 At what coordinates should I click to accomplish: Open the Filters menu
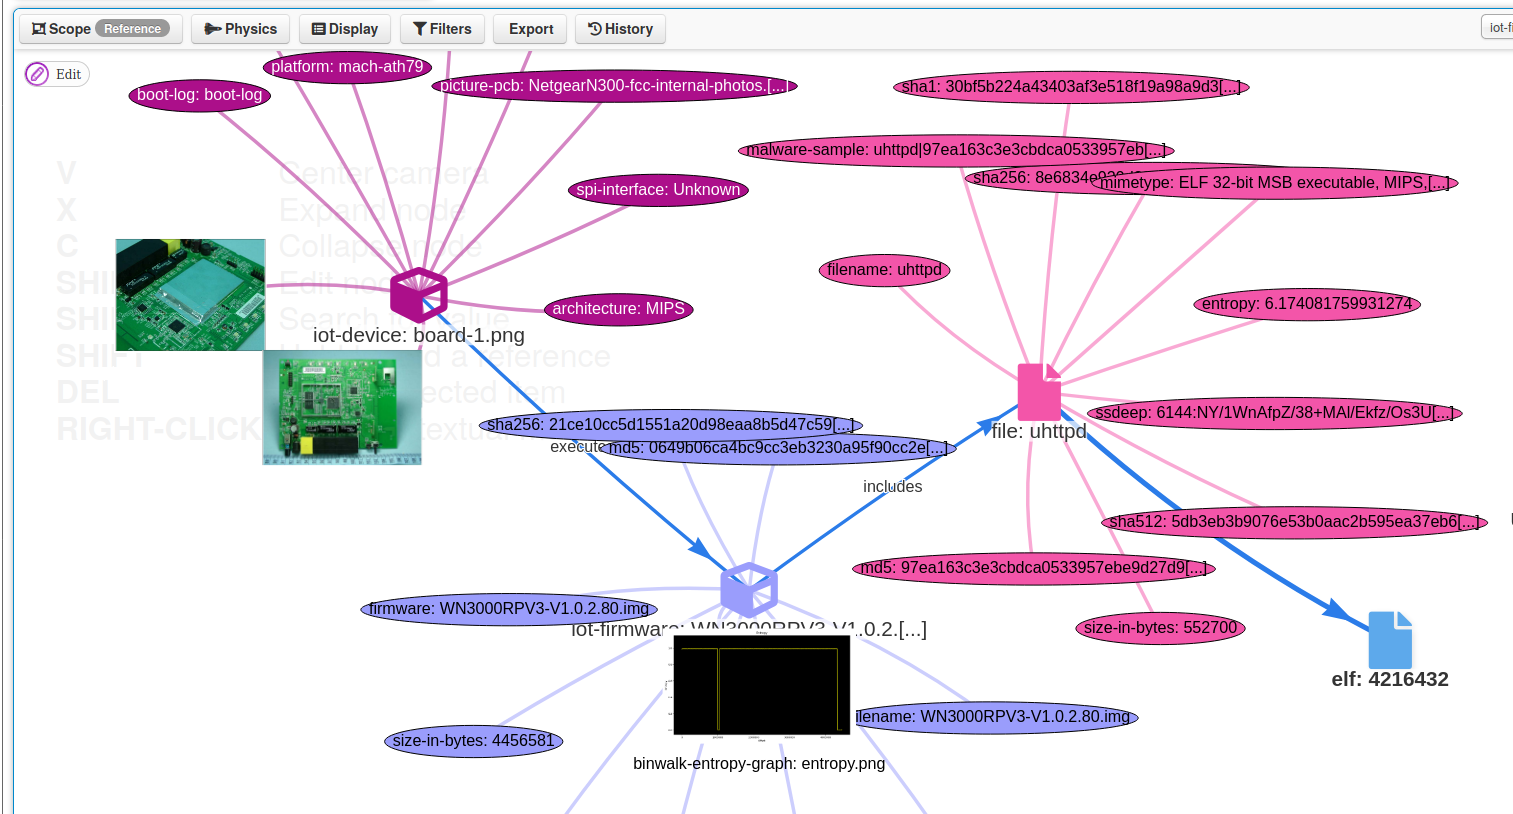click(442, 29)
